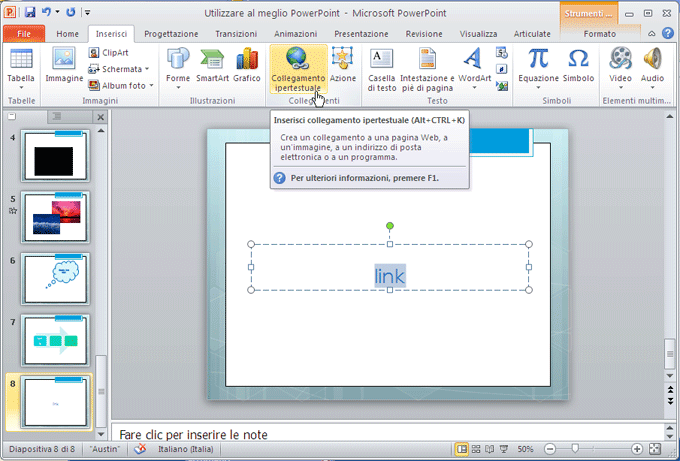Switch to Reading view icon
Screen dimensions: 680x461
(x=490, y=449)
